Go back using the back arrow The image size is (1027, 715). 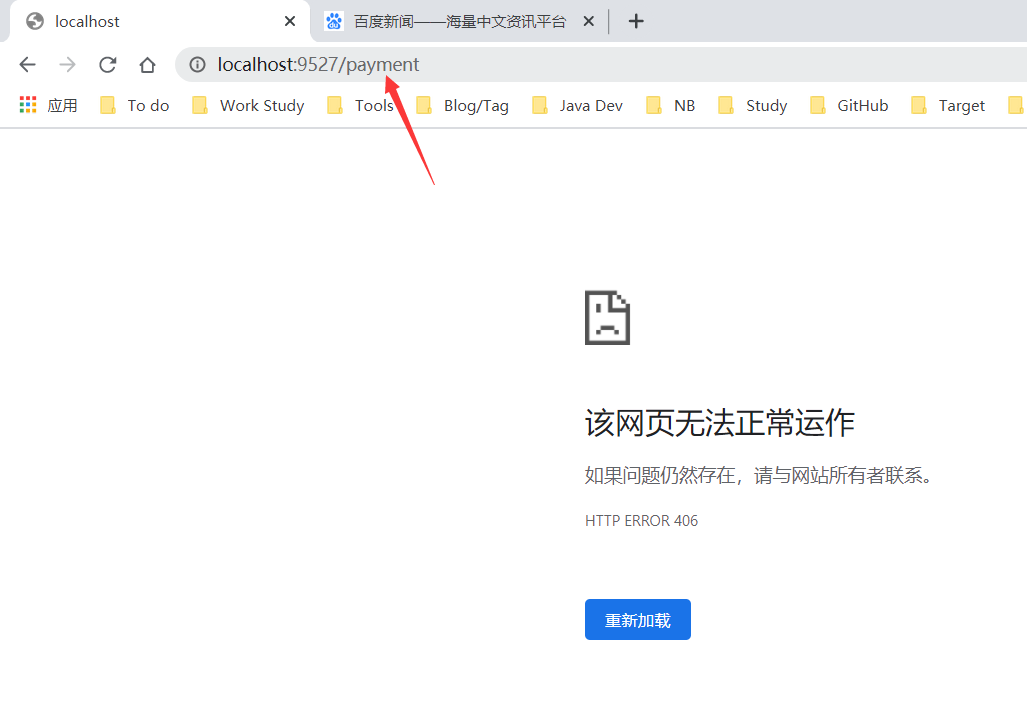[x=28, y=64]
